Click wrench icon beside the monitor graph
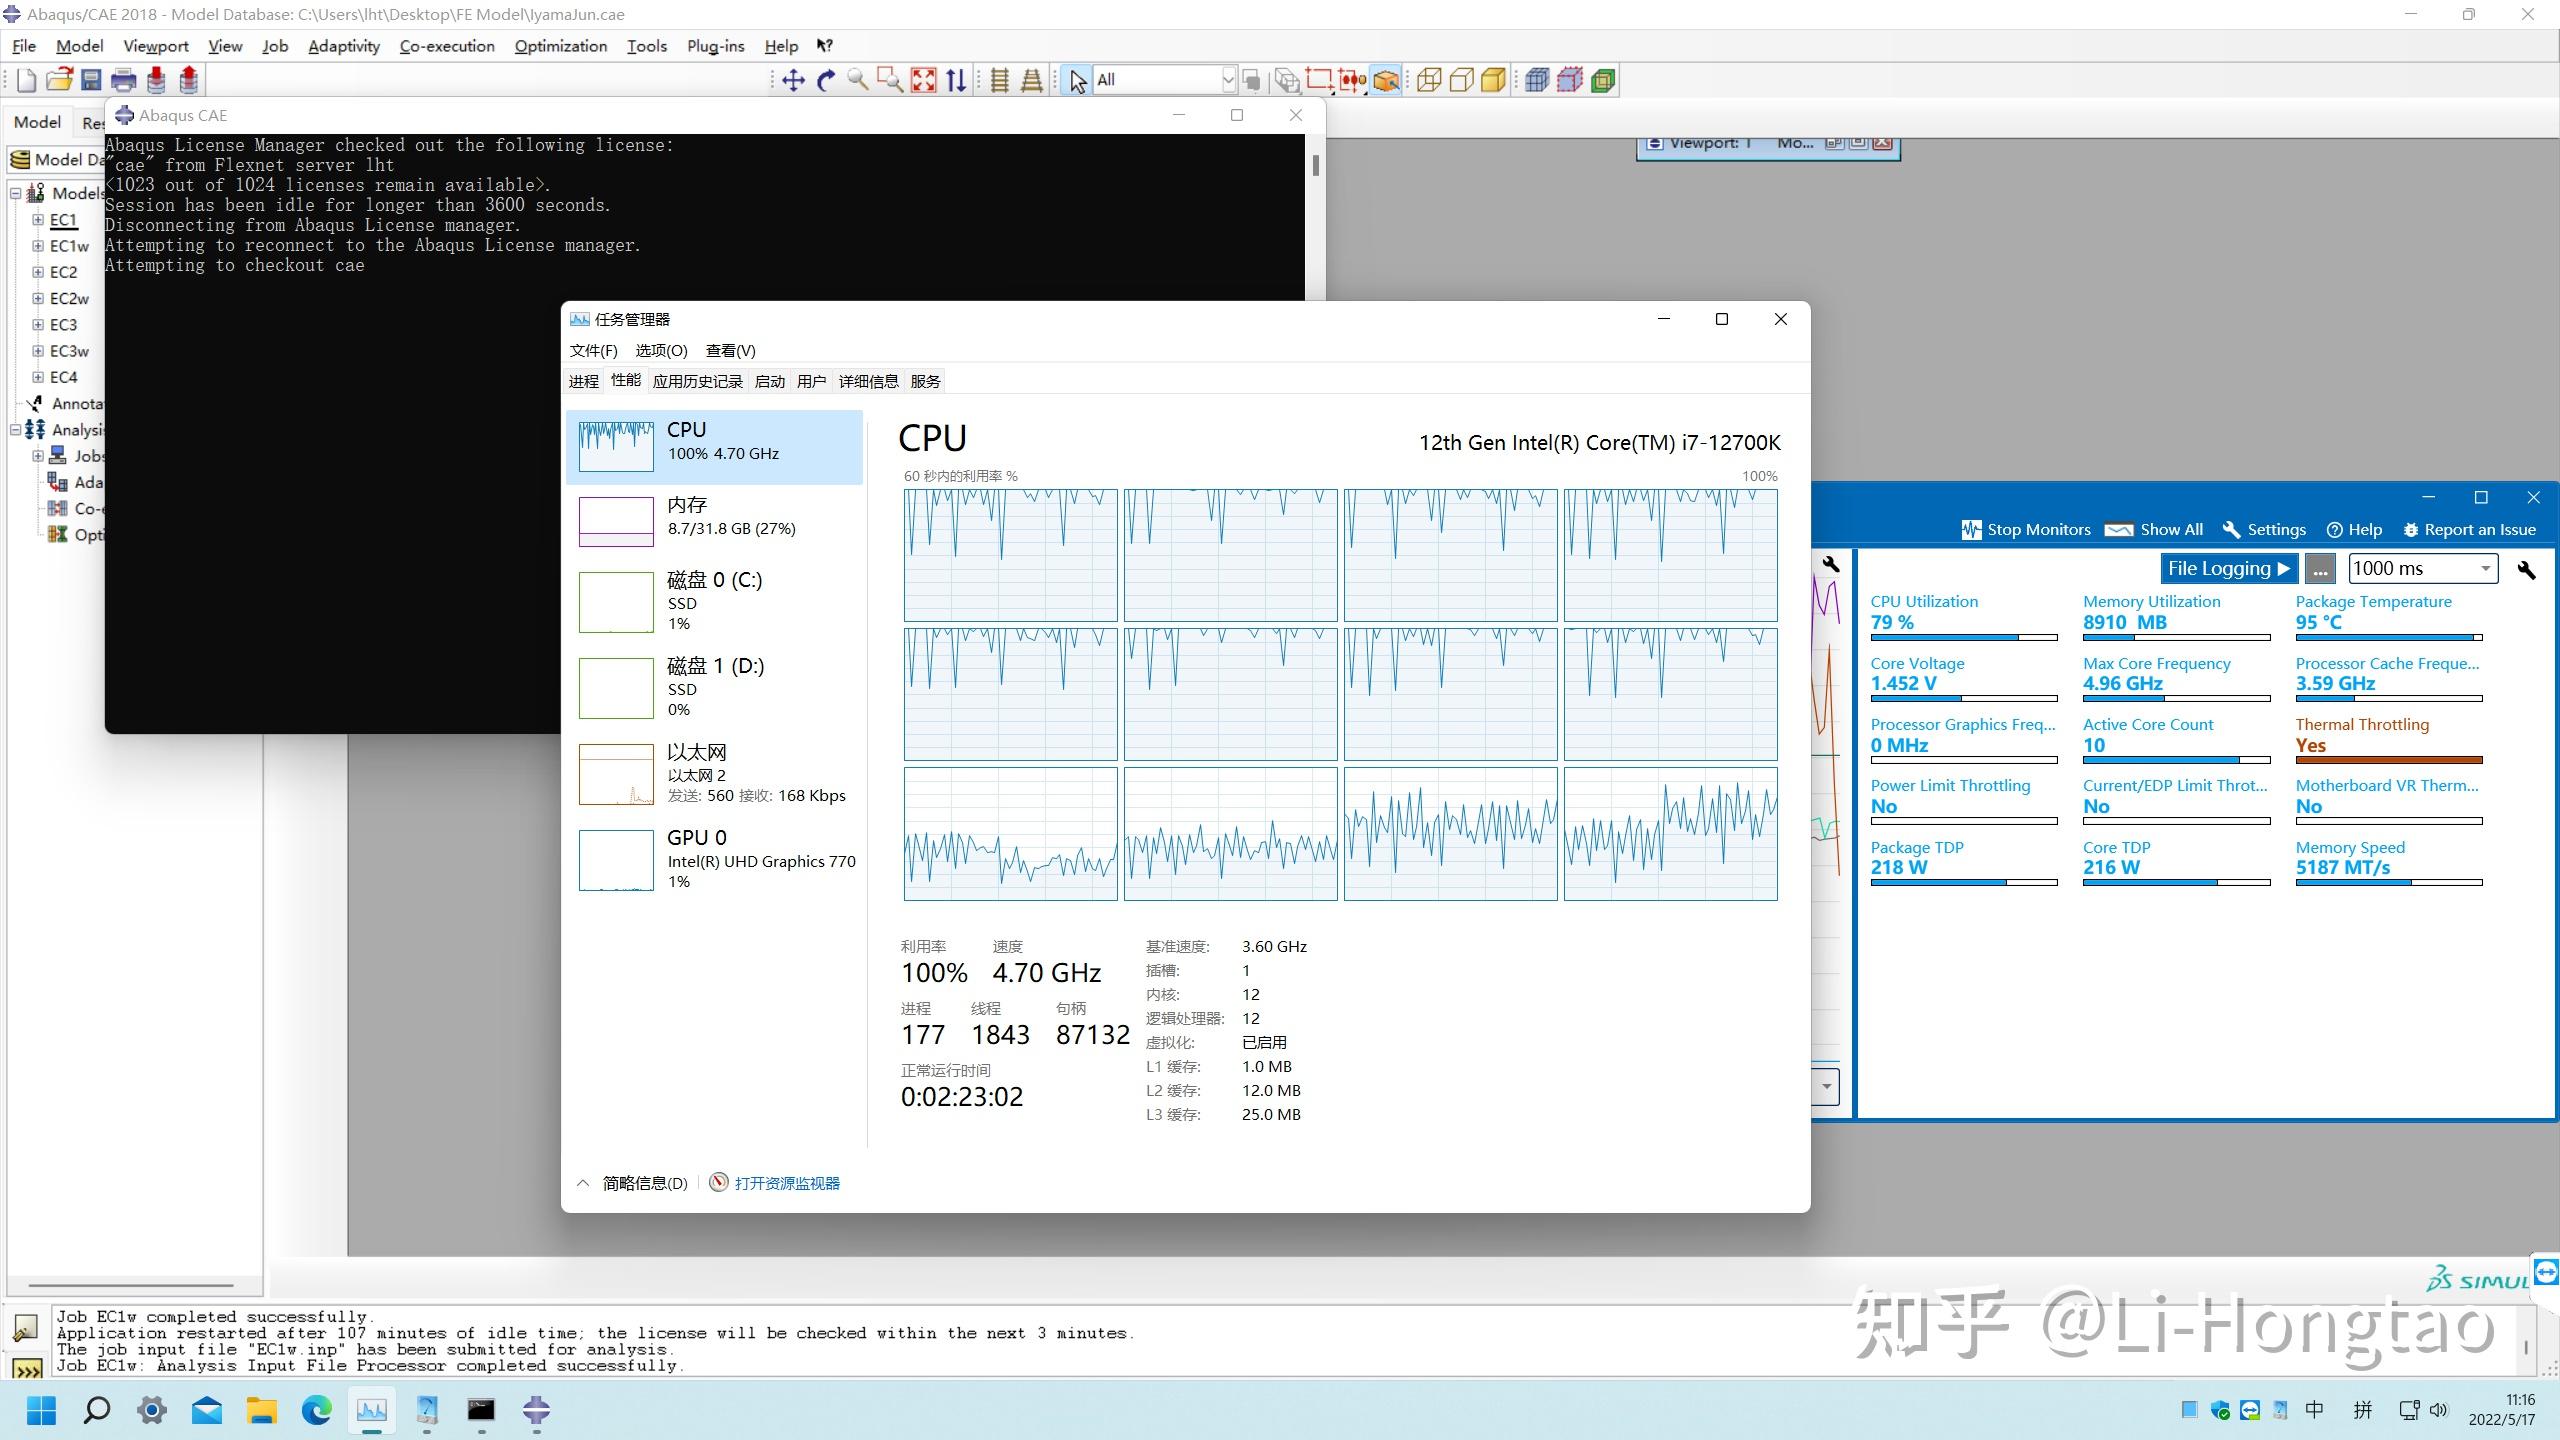 (1830, 564)
